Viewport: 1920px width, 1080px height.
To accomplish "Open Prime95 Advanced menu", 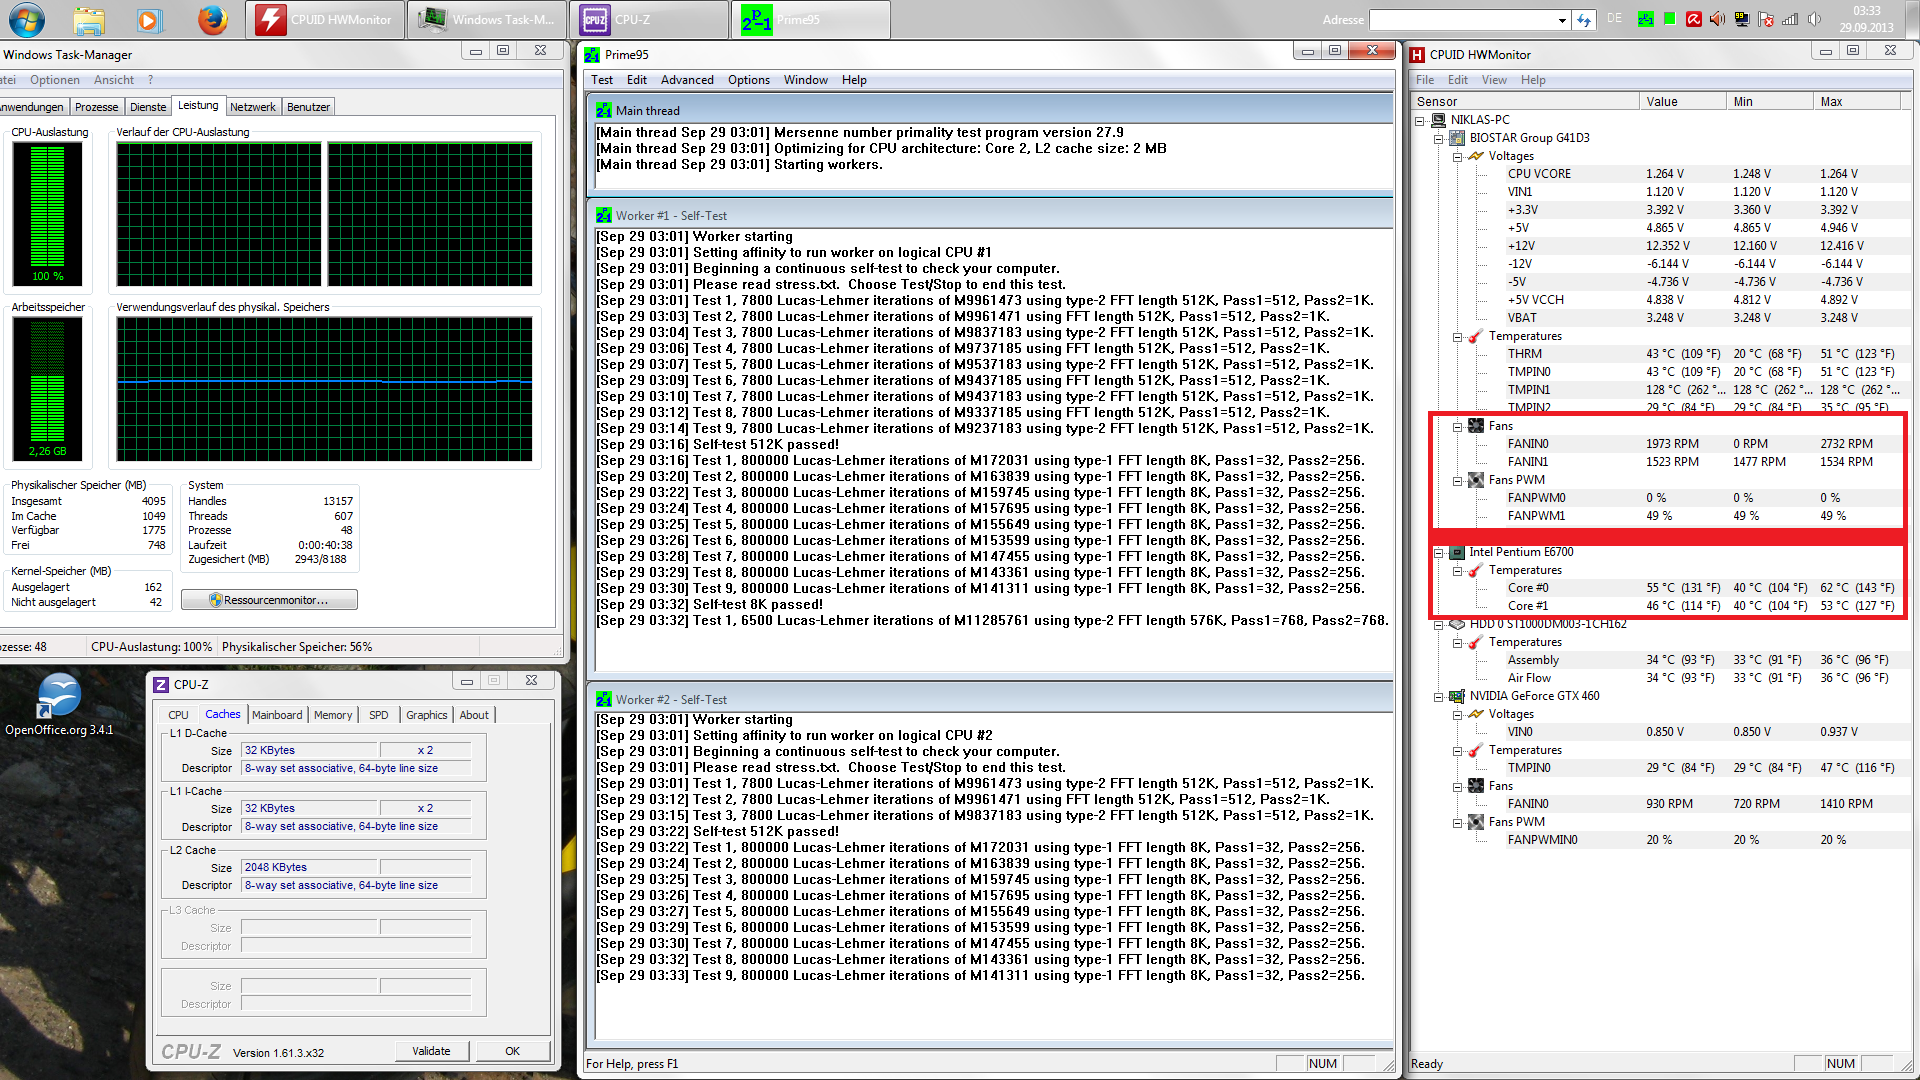I will pyautogui.click(x=687, y=80).
